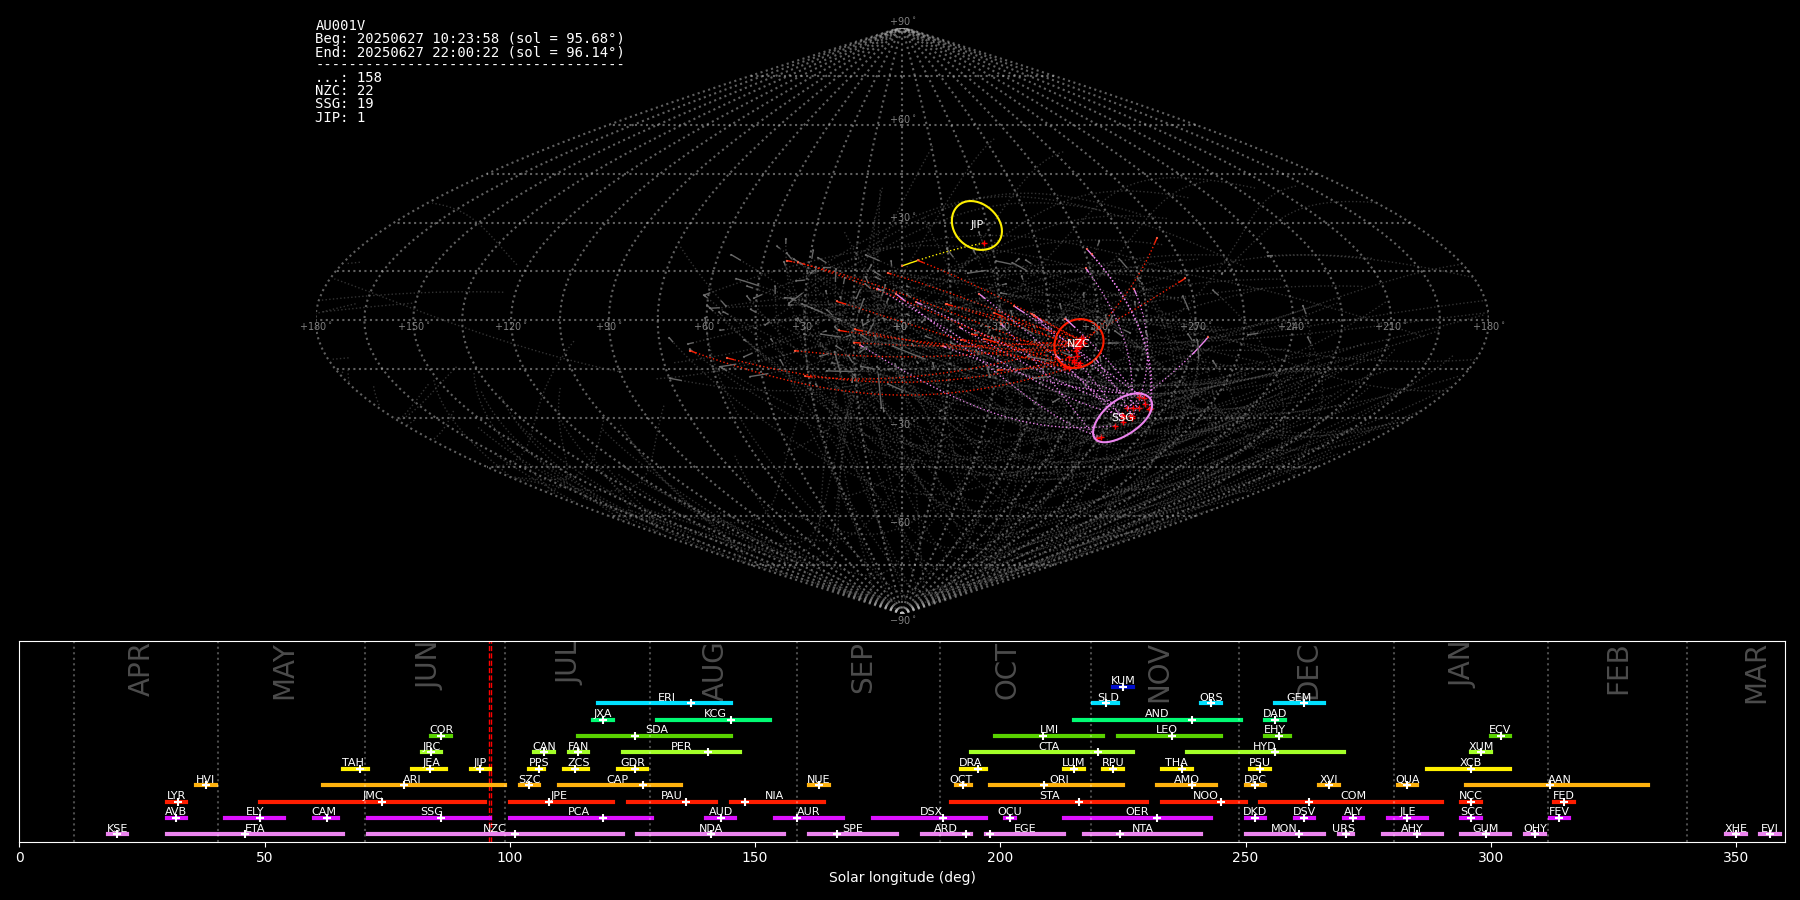Click the green LEO shower bar
Screen dimensions: 1800x900
tap(1169, 736)
